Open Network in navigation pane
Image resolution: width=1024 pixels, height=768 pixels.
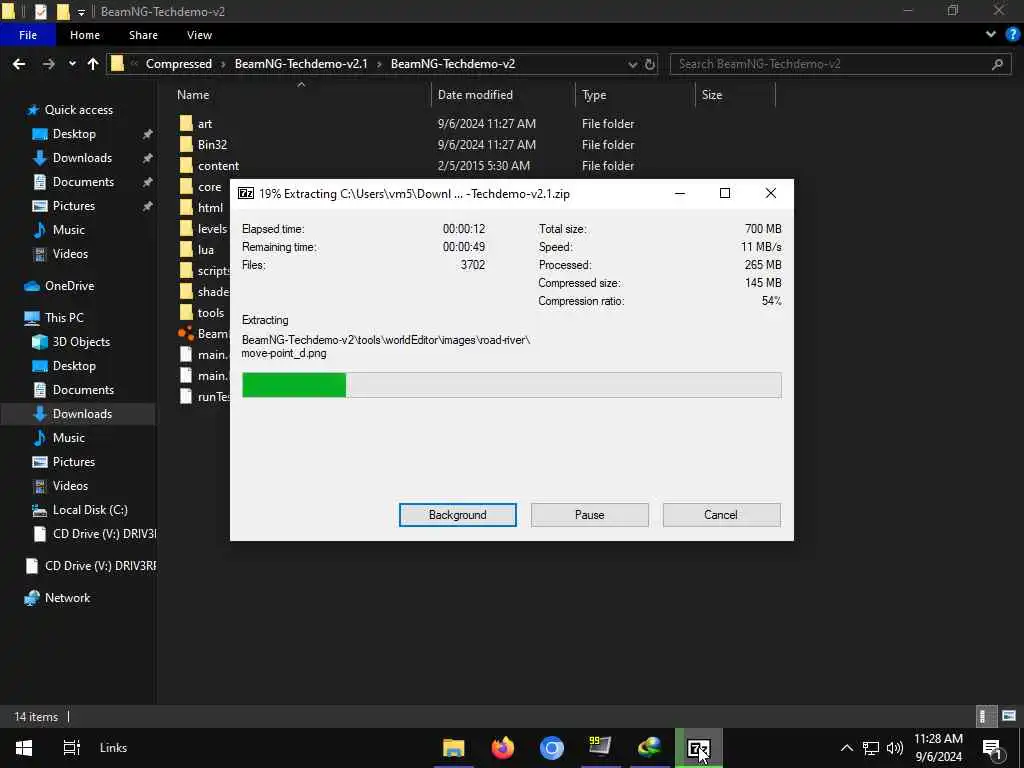[67, 598]
